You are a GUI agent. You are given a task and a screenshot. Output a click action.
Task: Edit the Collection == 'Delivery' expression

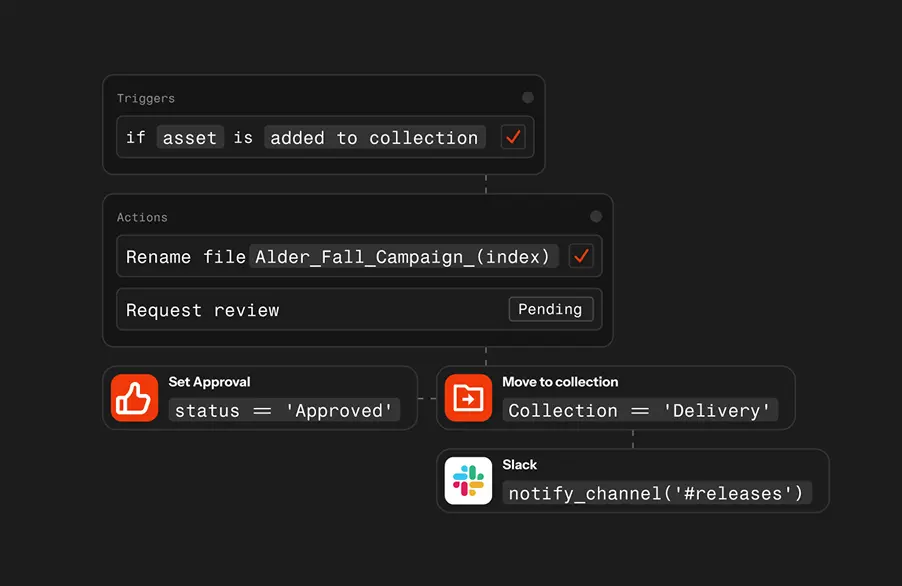(x=640, y=410)
